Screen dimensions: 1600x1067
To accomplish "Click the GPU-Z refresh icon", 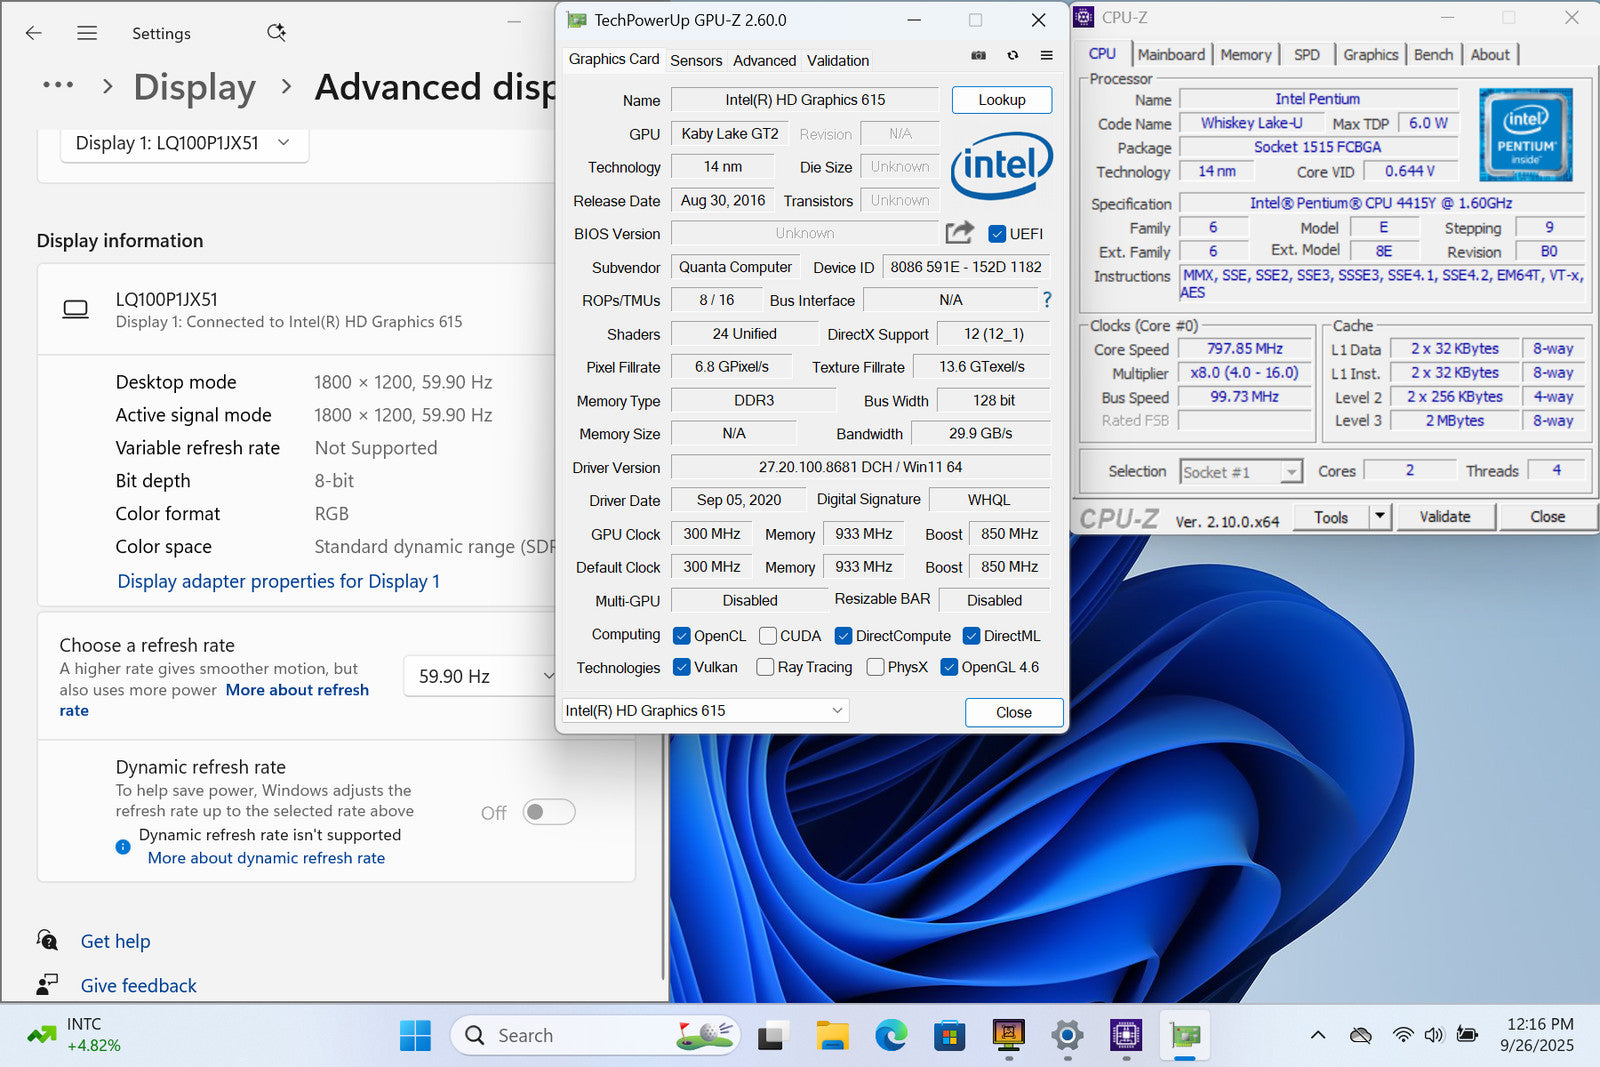I will pyautogui.click(x=1013, y=56).
